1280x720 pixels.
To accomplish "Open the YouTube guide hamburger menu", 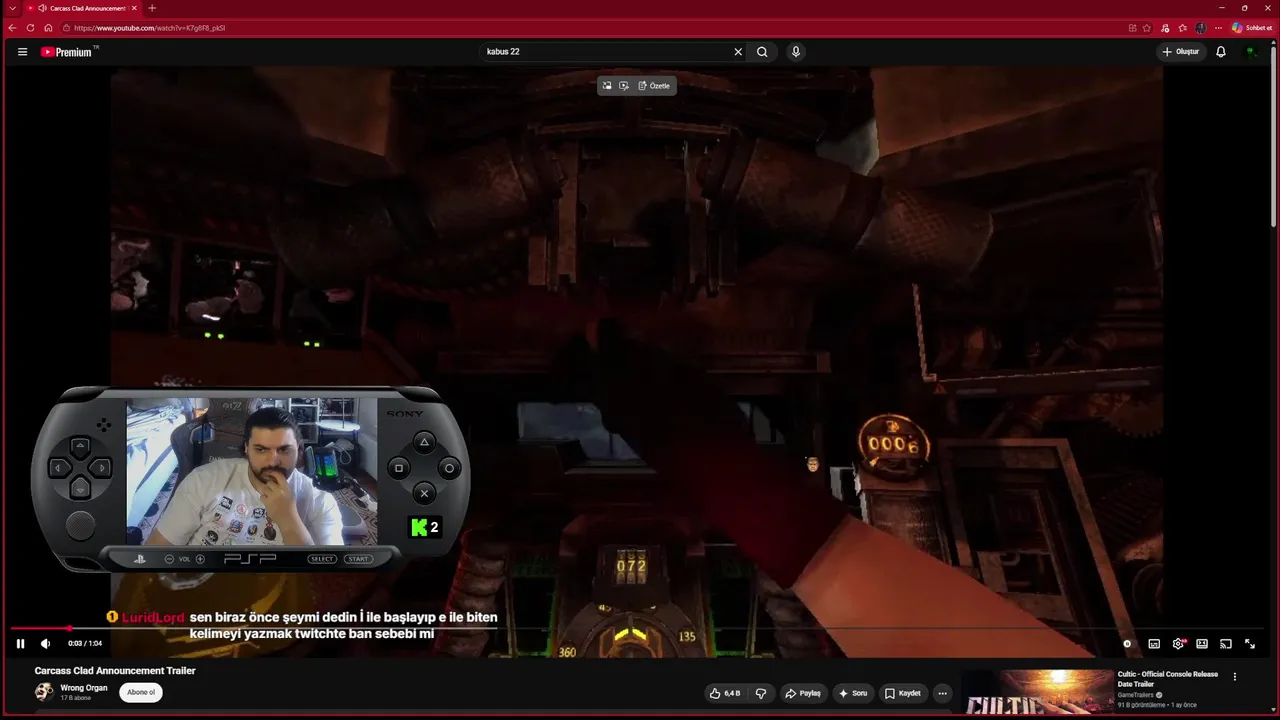I will click(22, 52).
